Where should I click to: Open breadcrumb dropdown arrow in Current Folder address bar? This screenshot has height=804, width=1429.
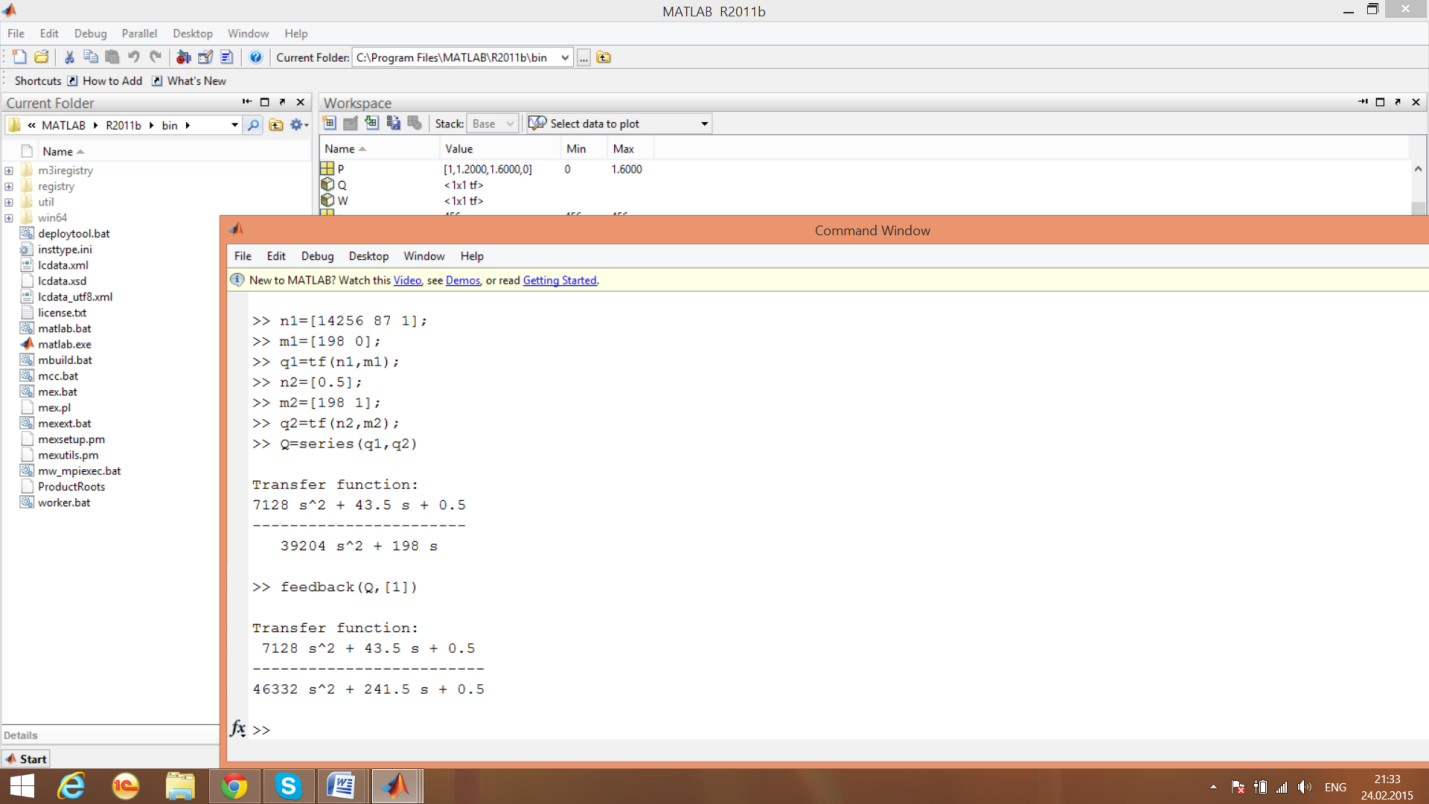tap(235, 125)
